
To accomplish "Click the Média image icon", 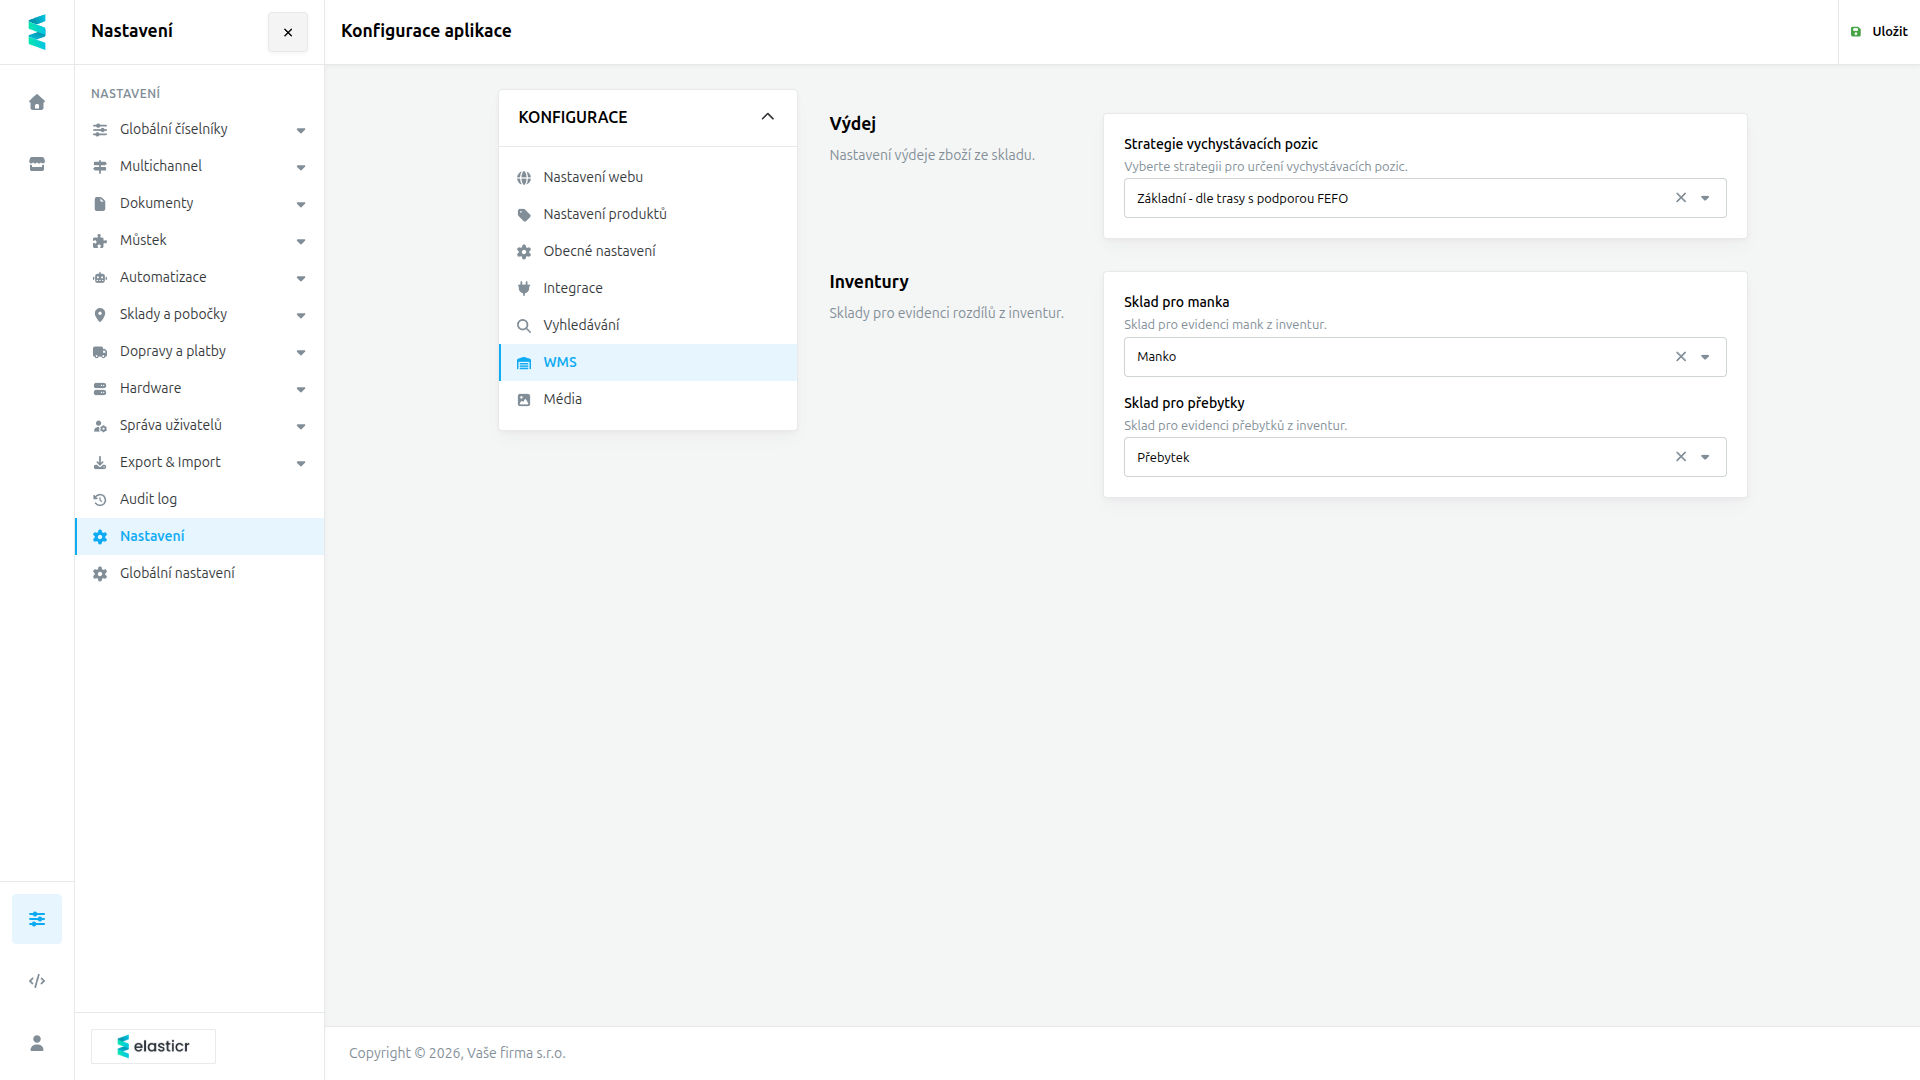I will pos(524,400).
